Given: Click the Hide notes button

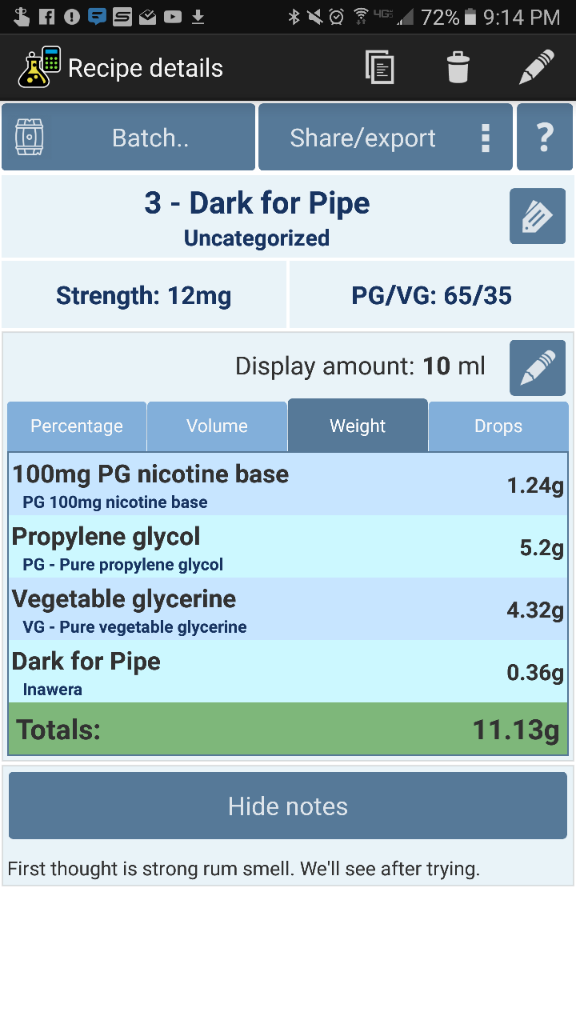Looking at the screenshot, I should pos(288,805).
